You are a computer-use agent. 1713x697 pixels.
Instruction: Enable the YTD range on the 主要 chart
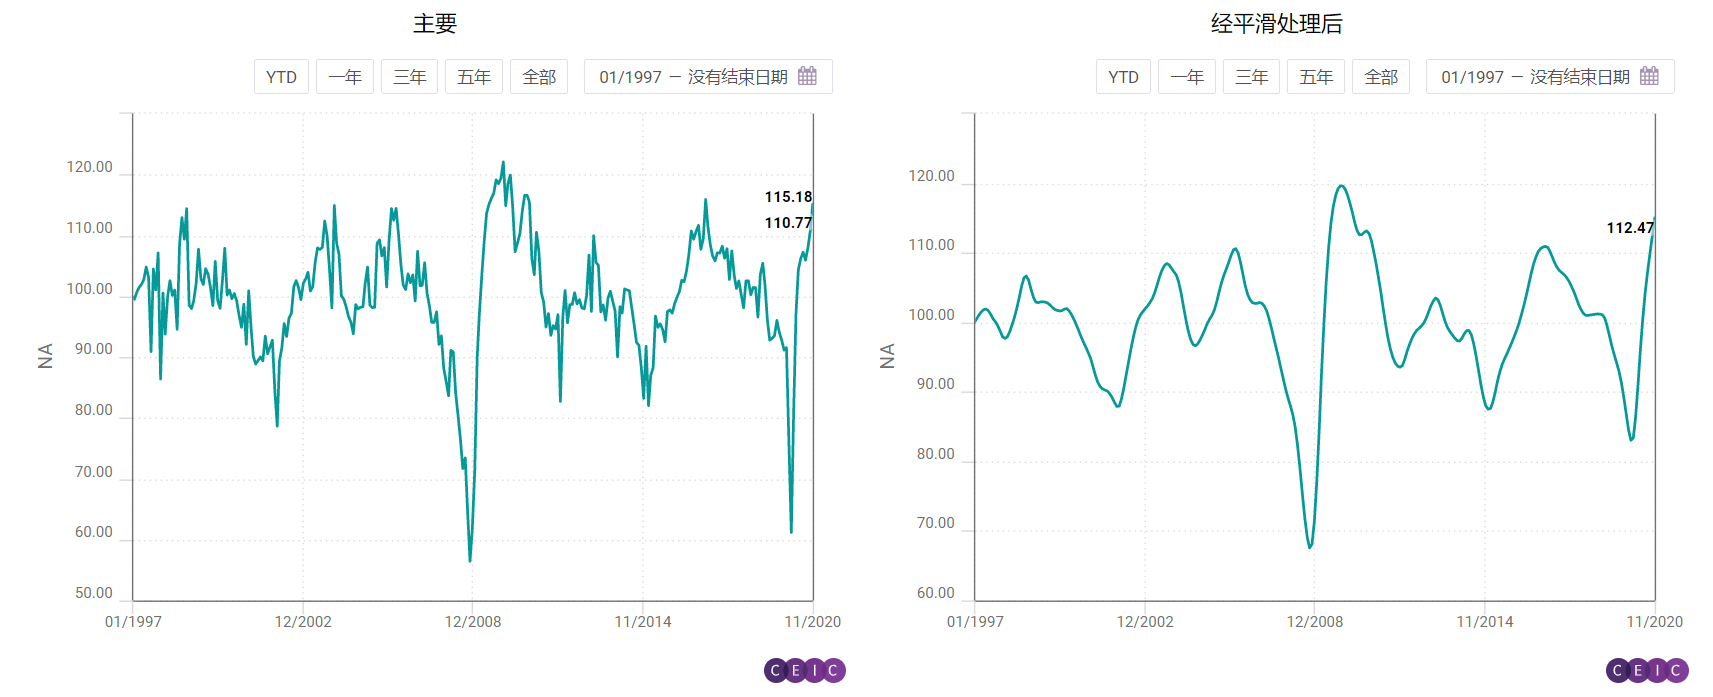pos(281,76)
